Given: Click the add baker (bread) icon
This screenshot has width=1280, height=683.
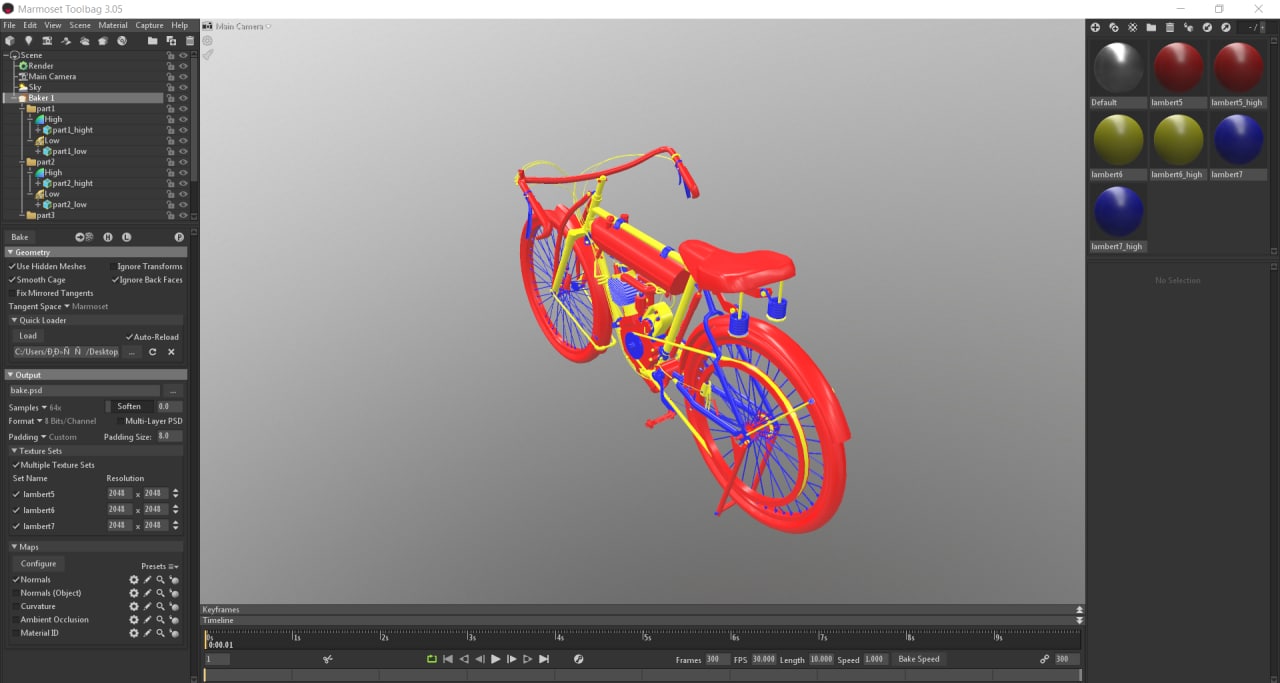Looking at the screenshot, I should click(103, 41).
